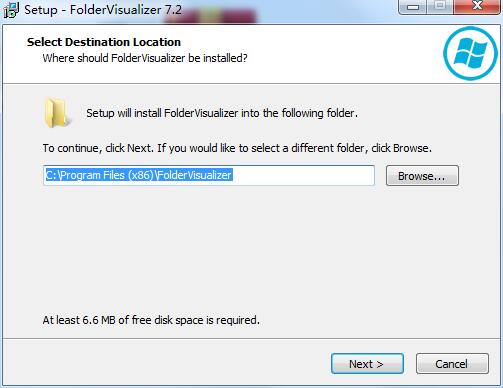
Task: Click the 'To continue, click Next' instruction text
Action: (237, 148)
